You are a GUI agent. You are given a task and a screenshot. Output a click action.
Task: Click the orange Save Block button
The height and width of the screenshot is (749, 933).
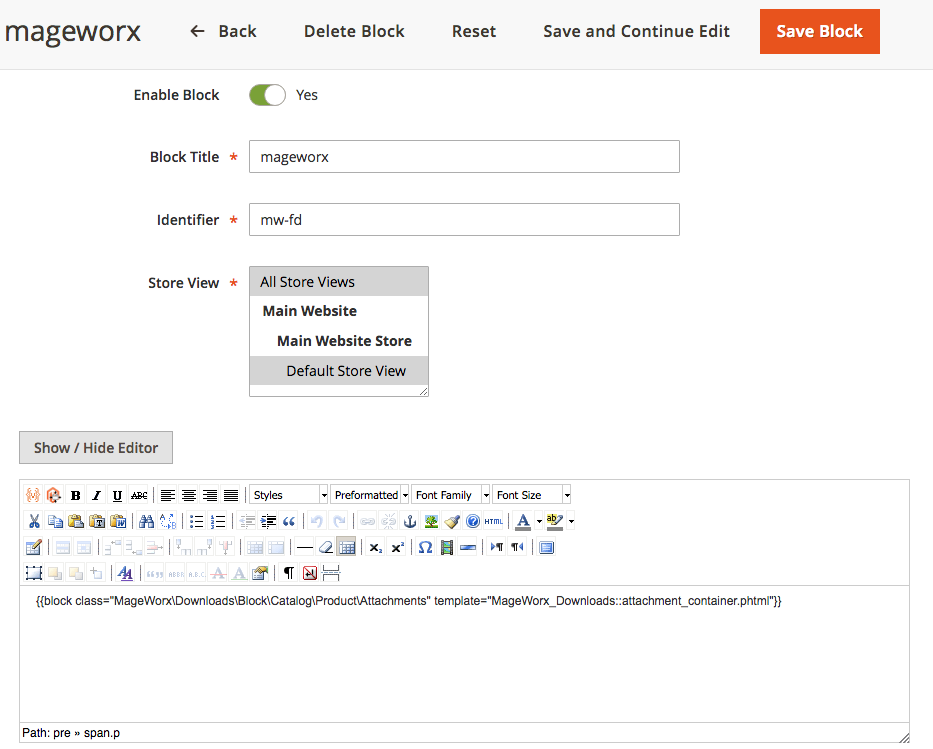tap(819, 32)
